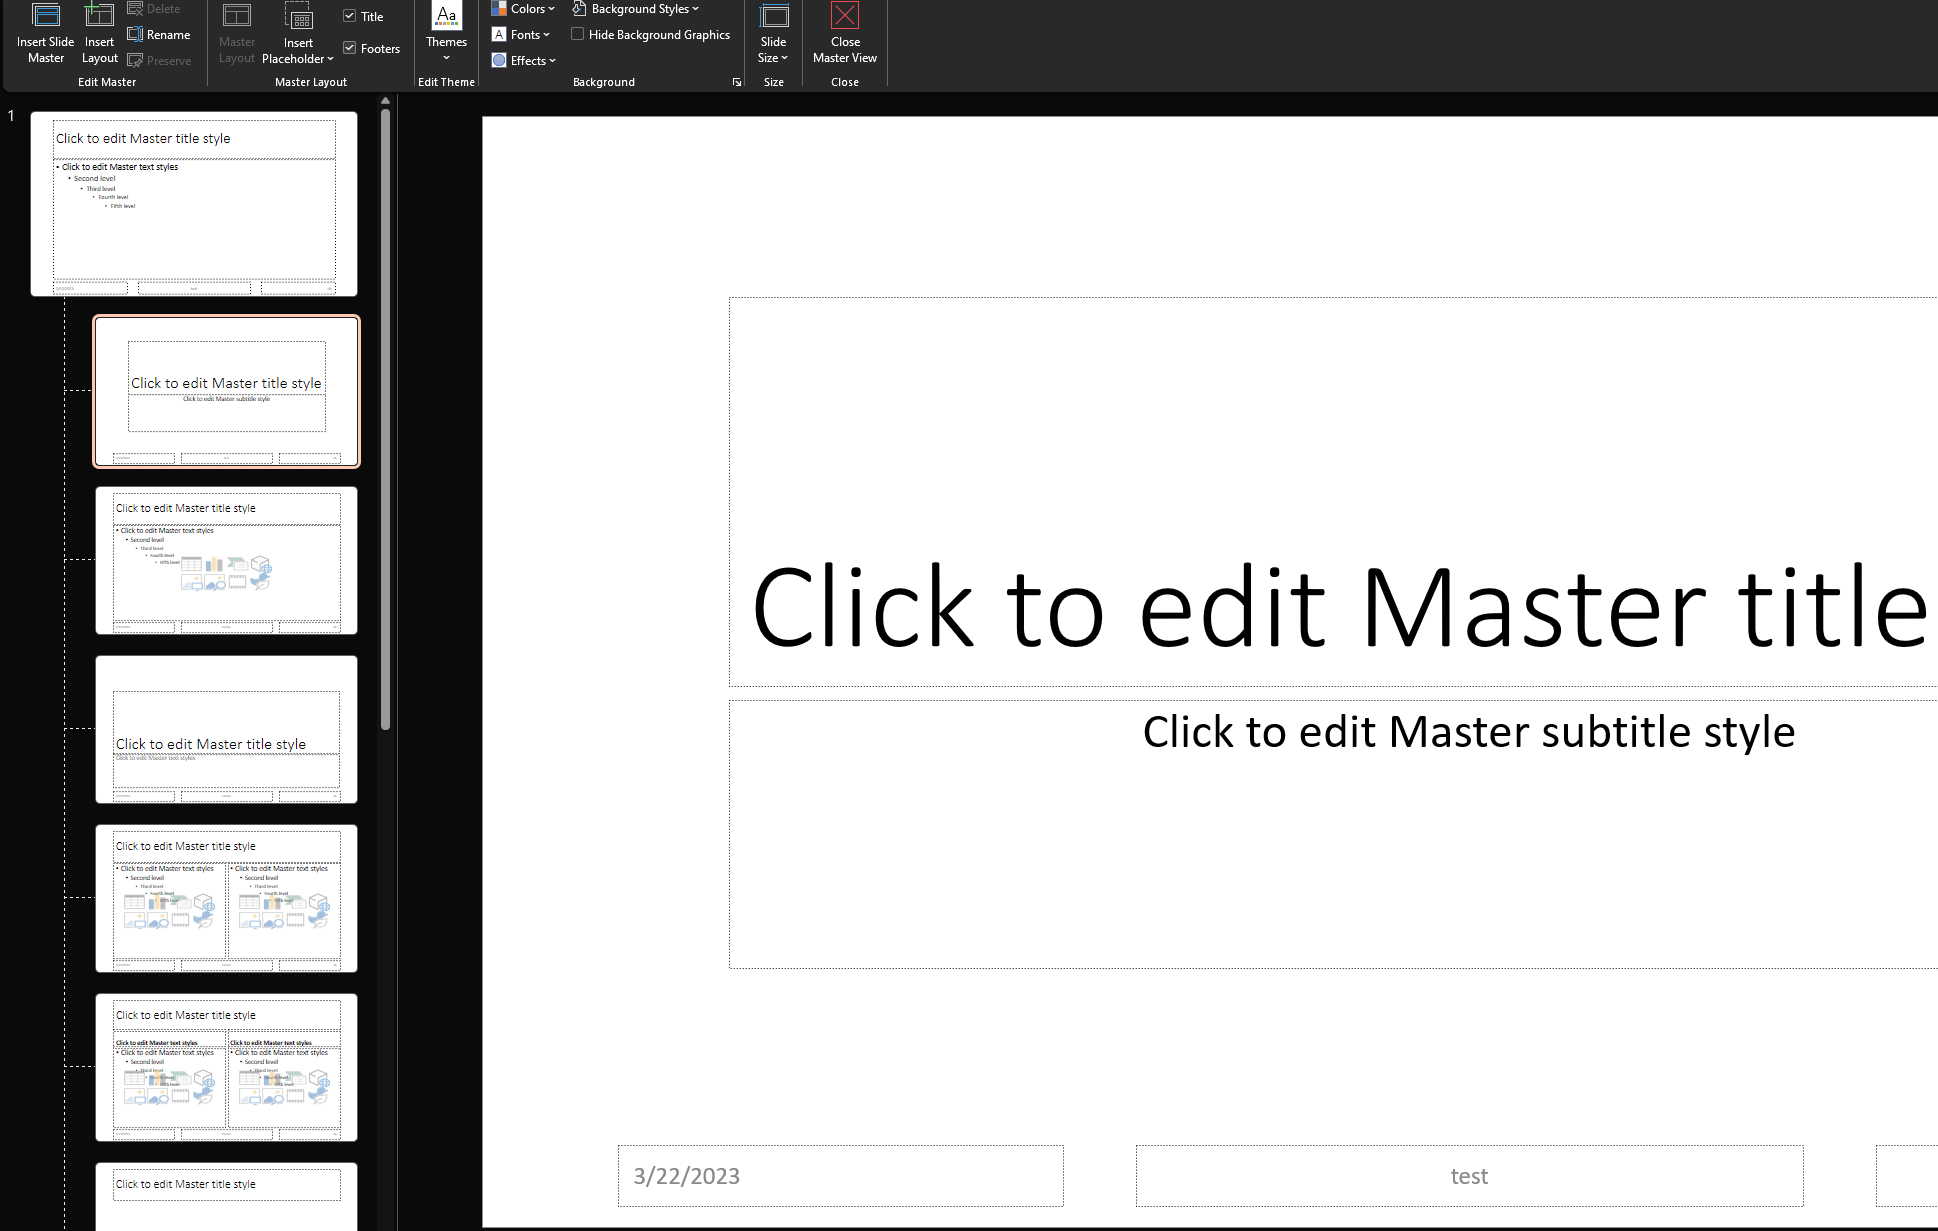Expand the Effects dropdown
The width and height of the screenshot is (1938, 1231).
tap(524, 61)
